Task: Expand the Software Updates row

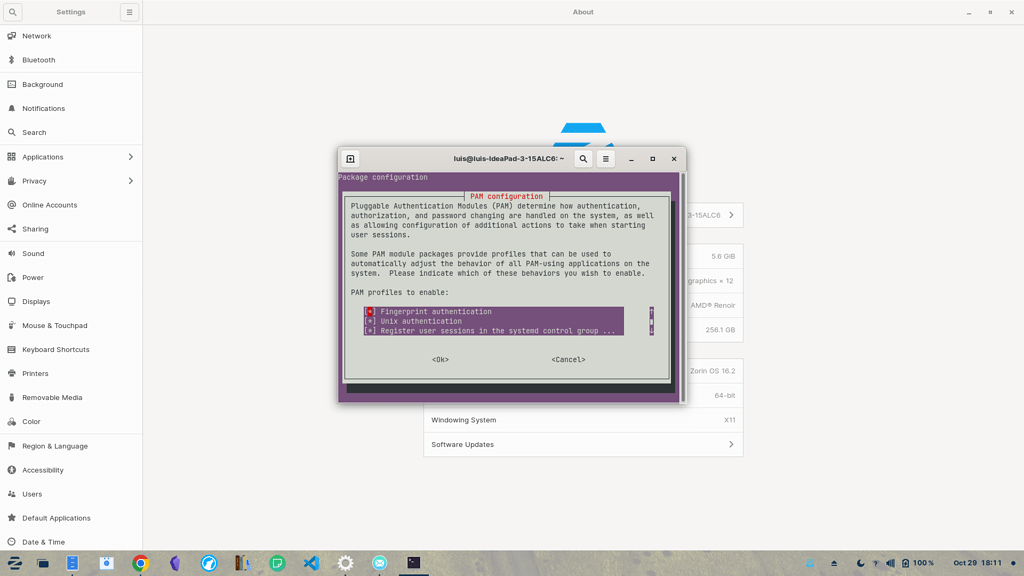Action: click(x=583, y=444)
